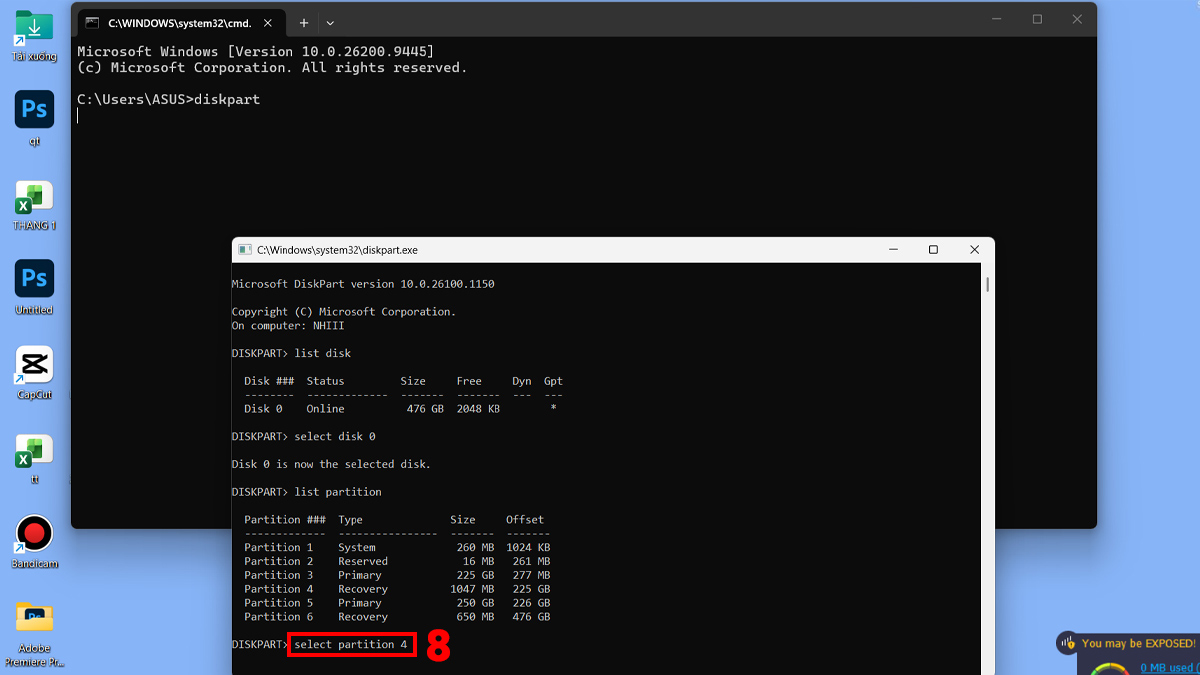Click the '0 MB used' link
Screen dimensions: 1200x675
1168,668
